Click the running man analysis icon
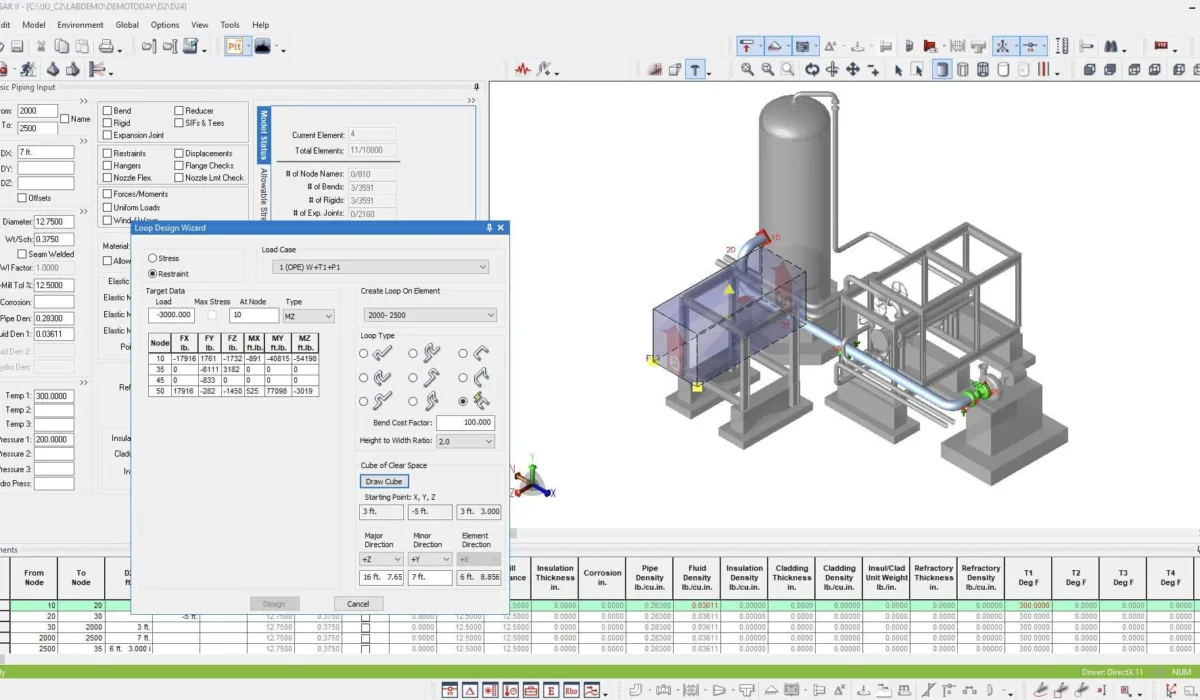The width and height of the screenshot is (1200, 700). click(27, 69)
